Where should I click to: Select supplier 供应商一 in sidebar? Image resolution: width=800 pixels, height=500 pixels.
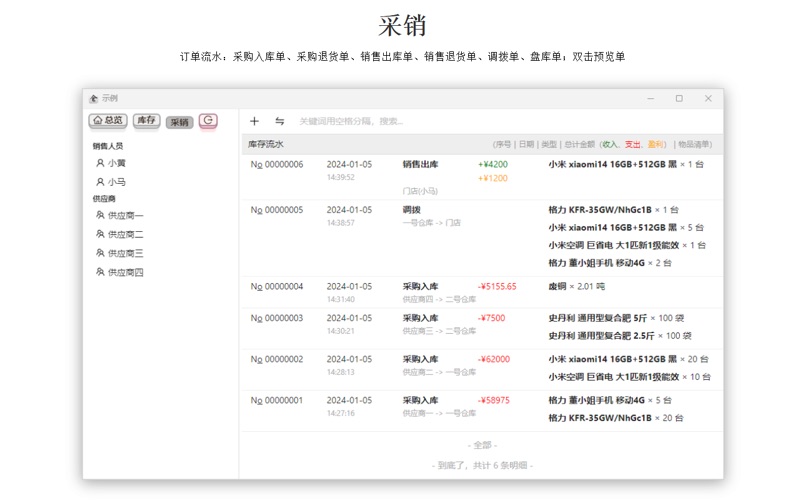[125, 215]
